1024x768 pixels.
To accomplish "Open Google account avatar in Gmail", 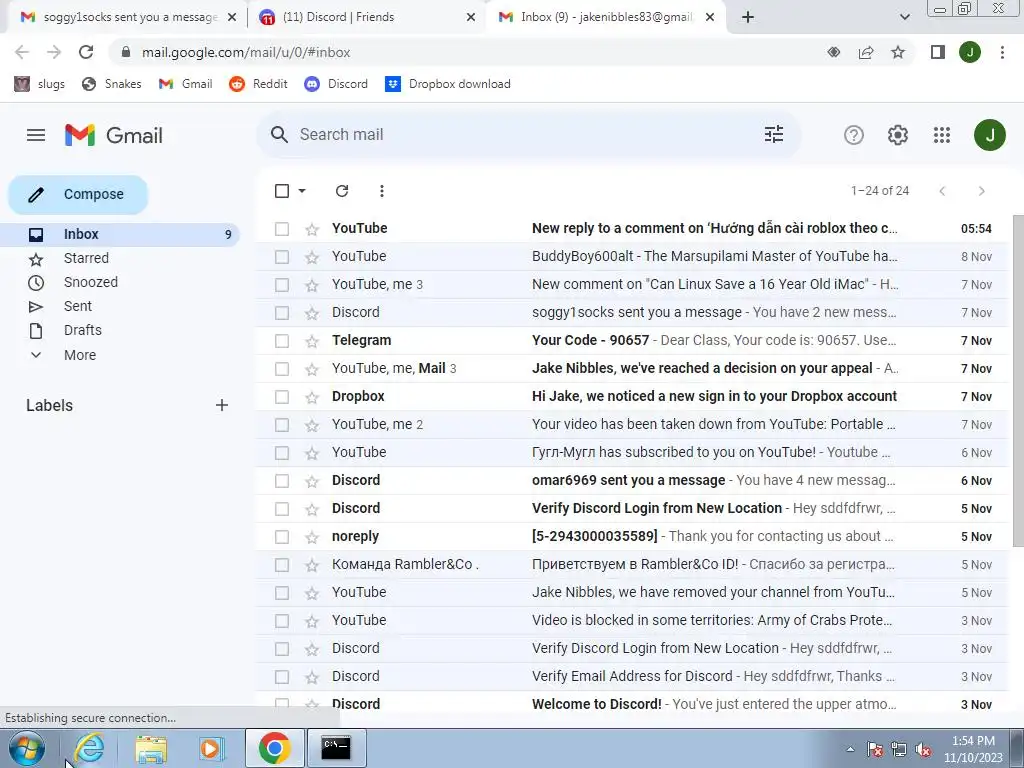I will click(x=989, y=135).
